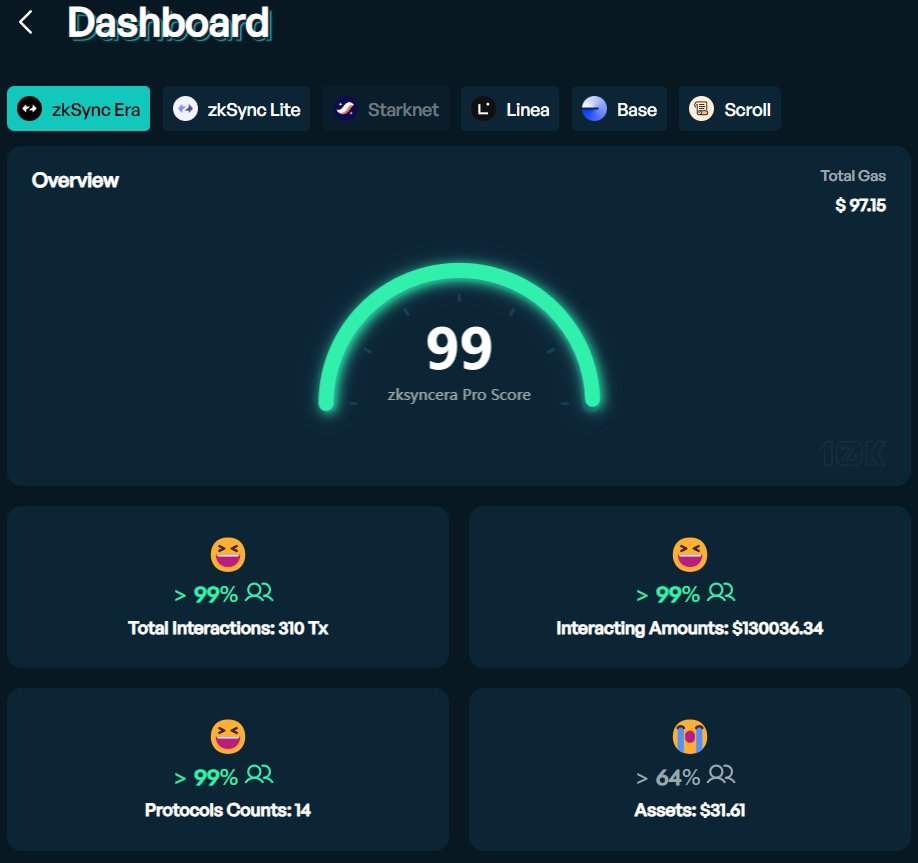This screenshot has height=863, width=918.
Task: Click the Starknet logo icon
Action: pyautogui.click(x=345, y=109)
